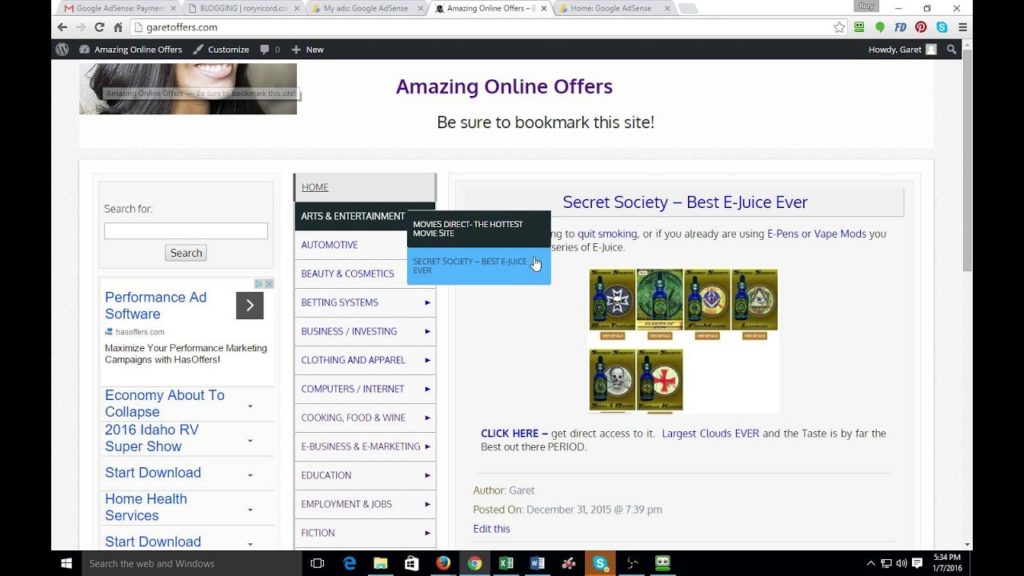
Task: Reload the page with the refresh icon
Action: point(99,27)
